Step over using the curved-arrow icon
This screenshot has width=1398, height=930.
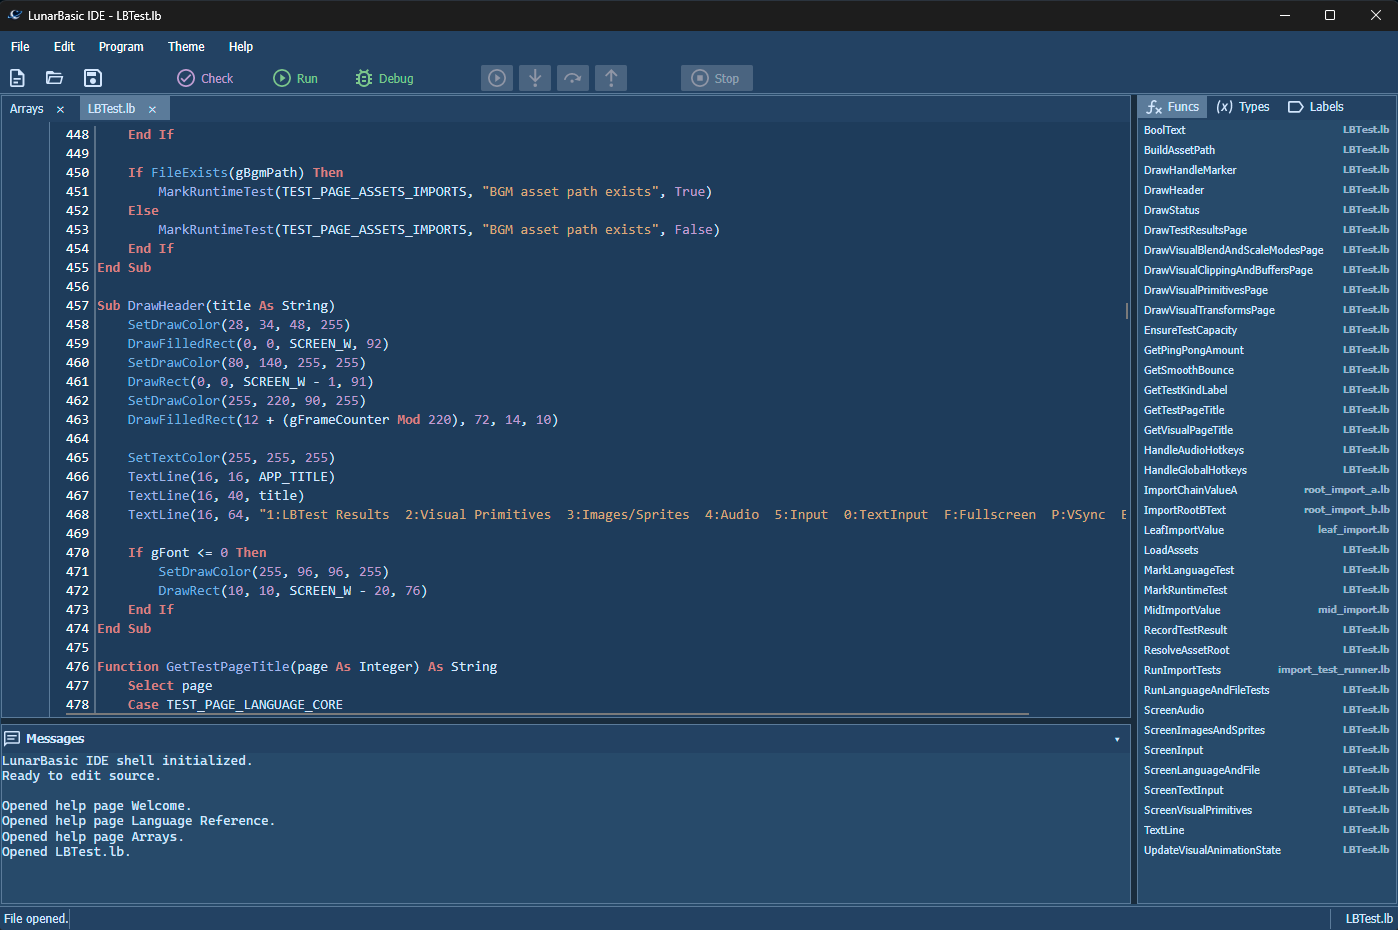(572, 77)
